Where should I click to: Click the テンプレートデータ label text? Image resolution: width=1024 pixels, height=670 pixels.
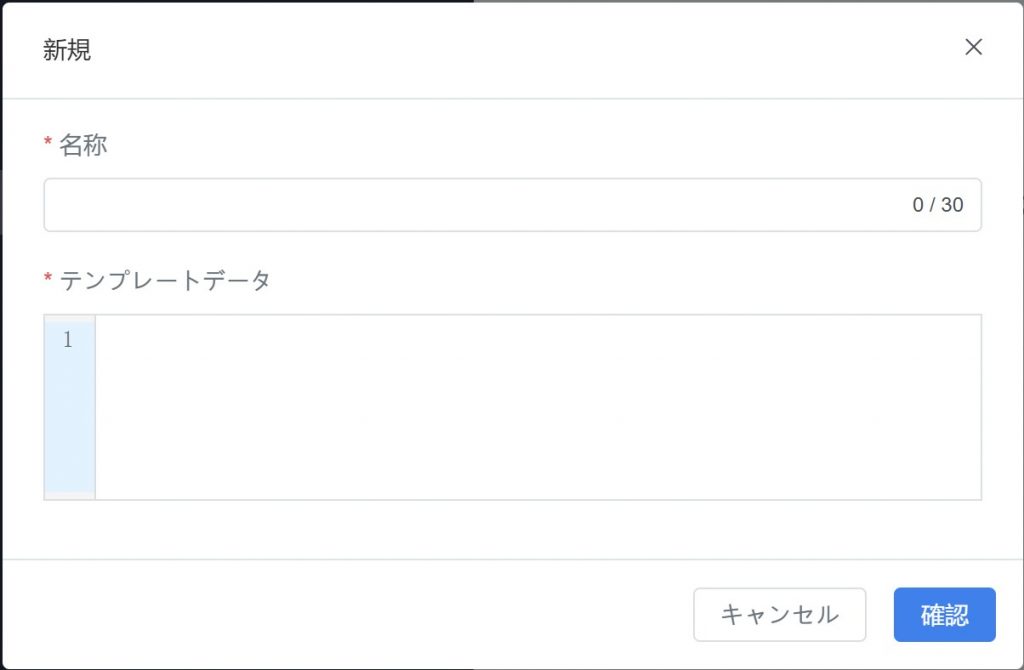[165, 281]
